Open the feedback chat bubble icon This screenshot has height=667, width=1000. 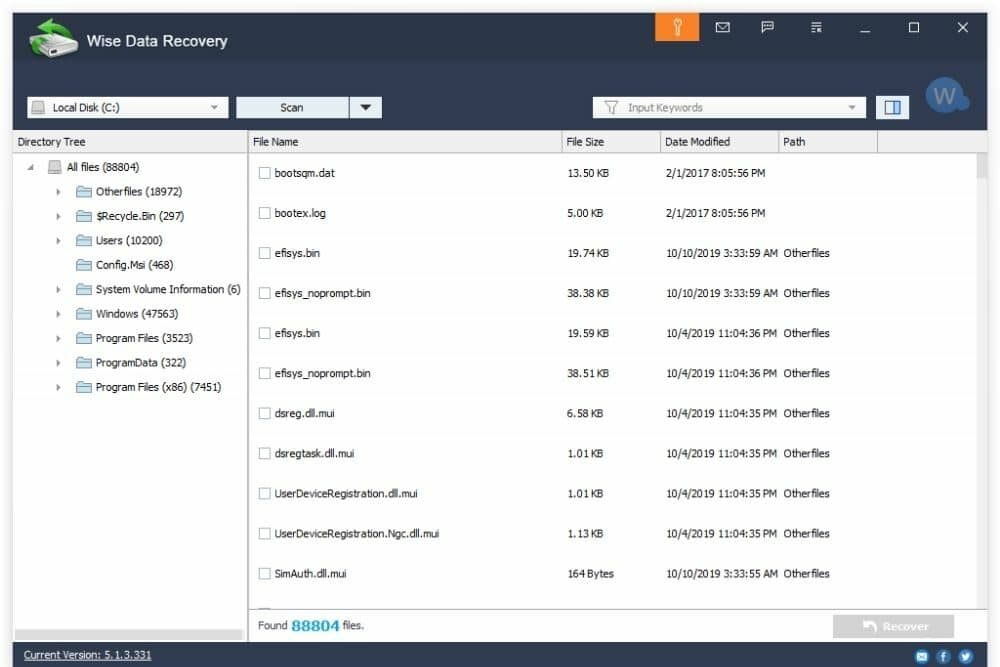(768, 27)
